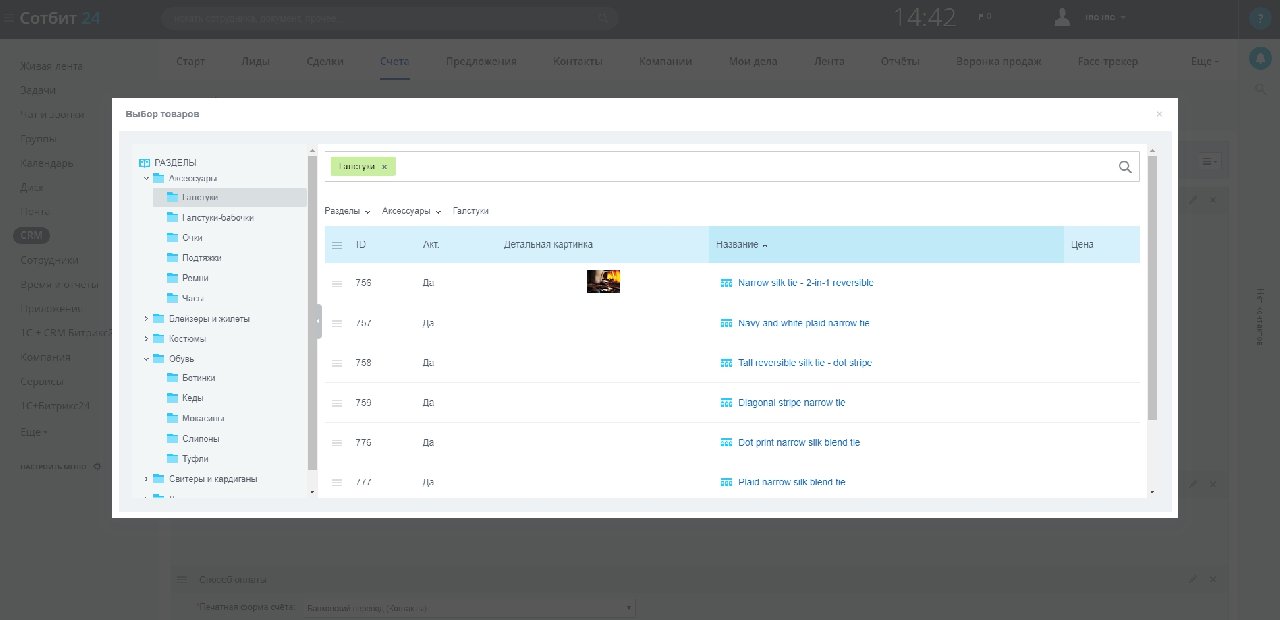This screenshot has width=1280, height=620.
Task: Select the Галстуки folder in the tree
Action: click(230, 197)
